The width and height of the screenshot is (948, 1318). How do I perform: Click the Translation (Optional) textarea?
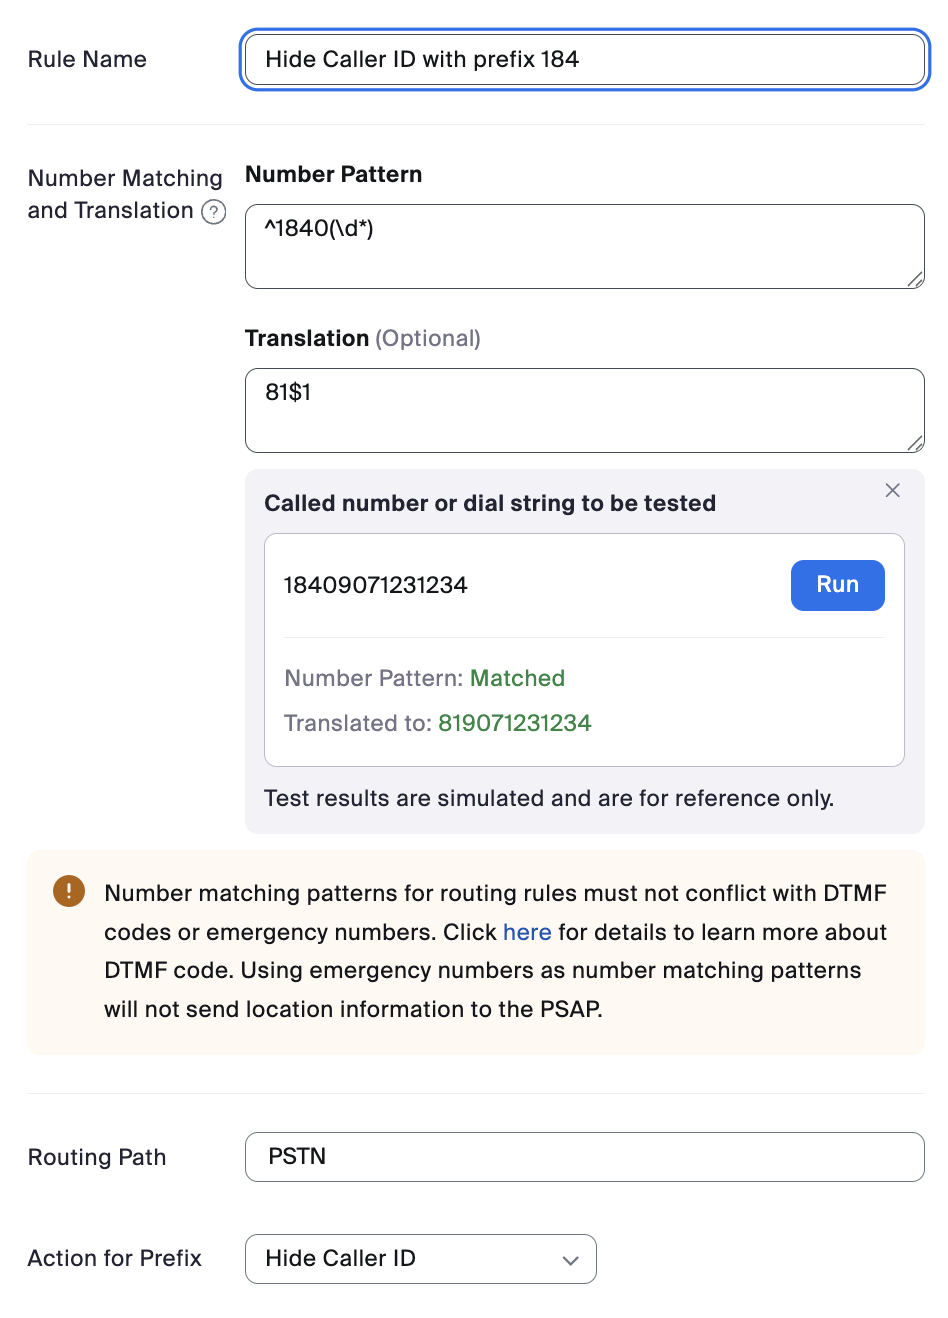click(584, 409)
